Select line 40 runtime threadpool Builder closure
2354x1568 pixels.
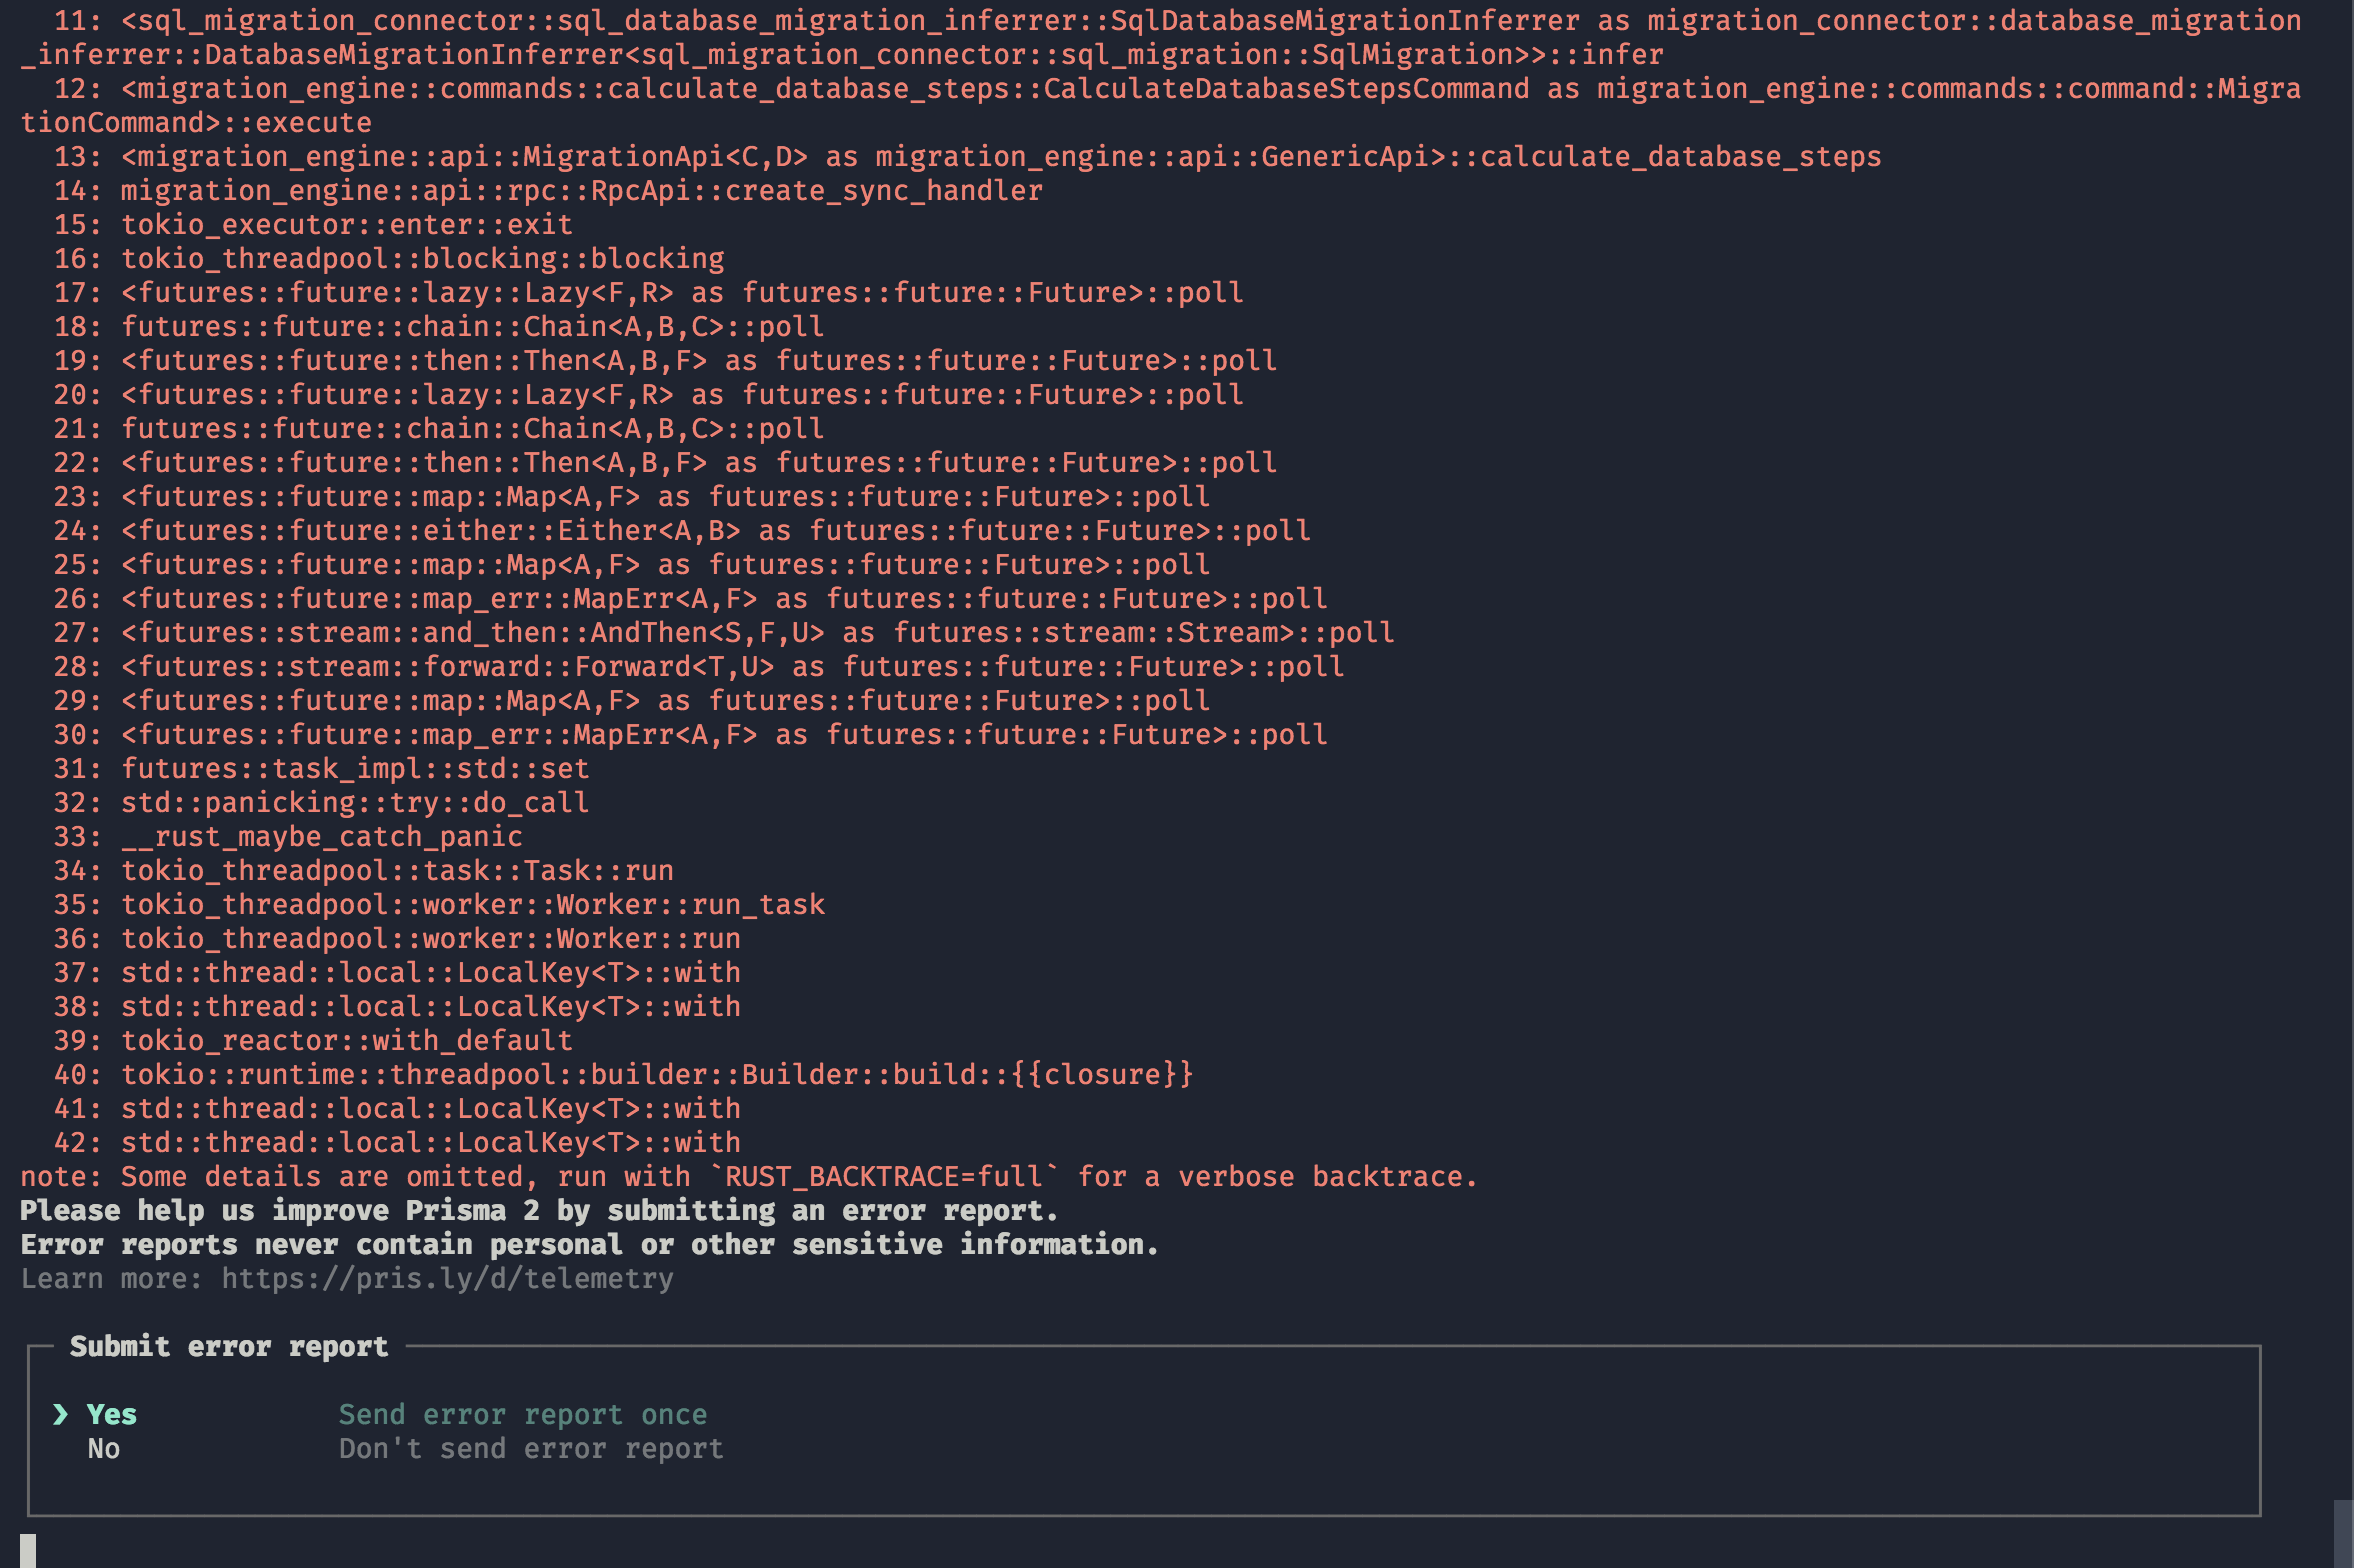[x=656, y=1074]
